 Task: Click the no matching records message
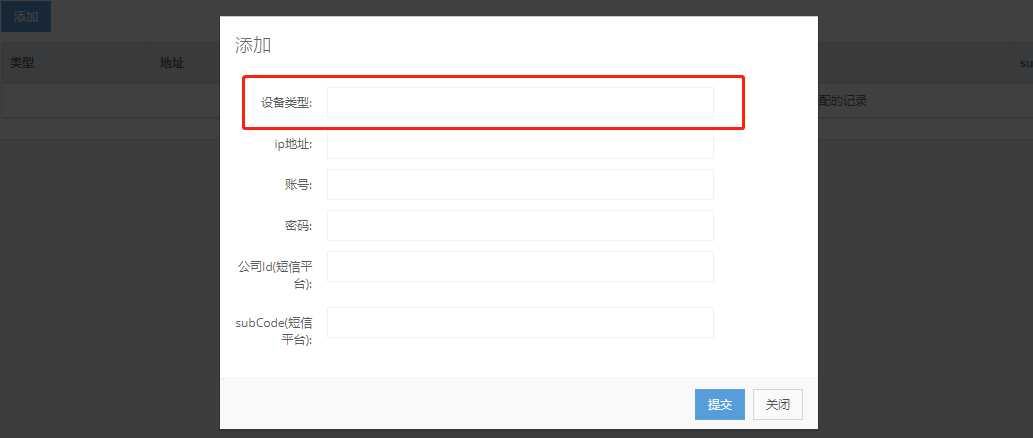point(842,101)
